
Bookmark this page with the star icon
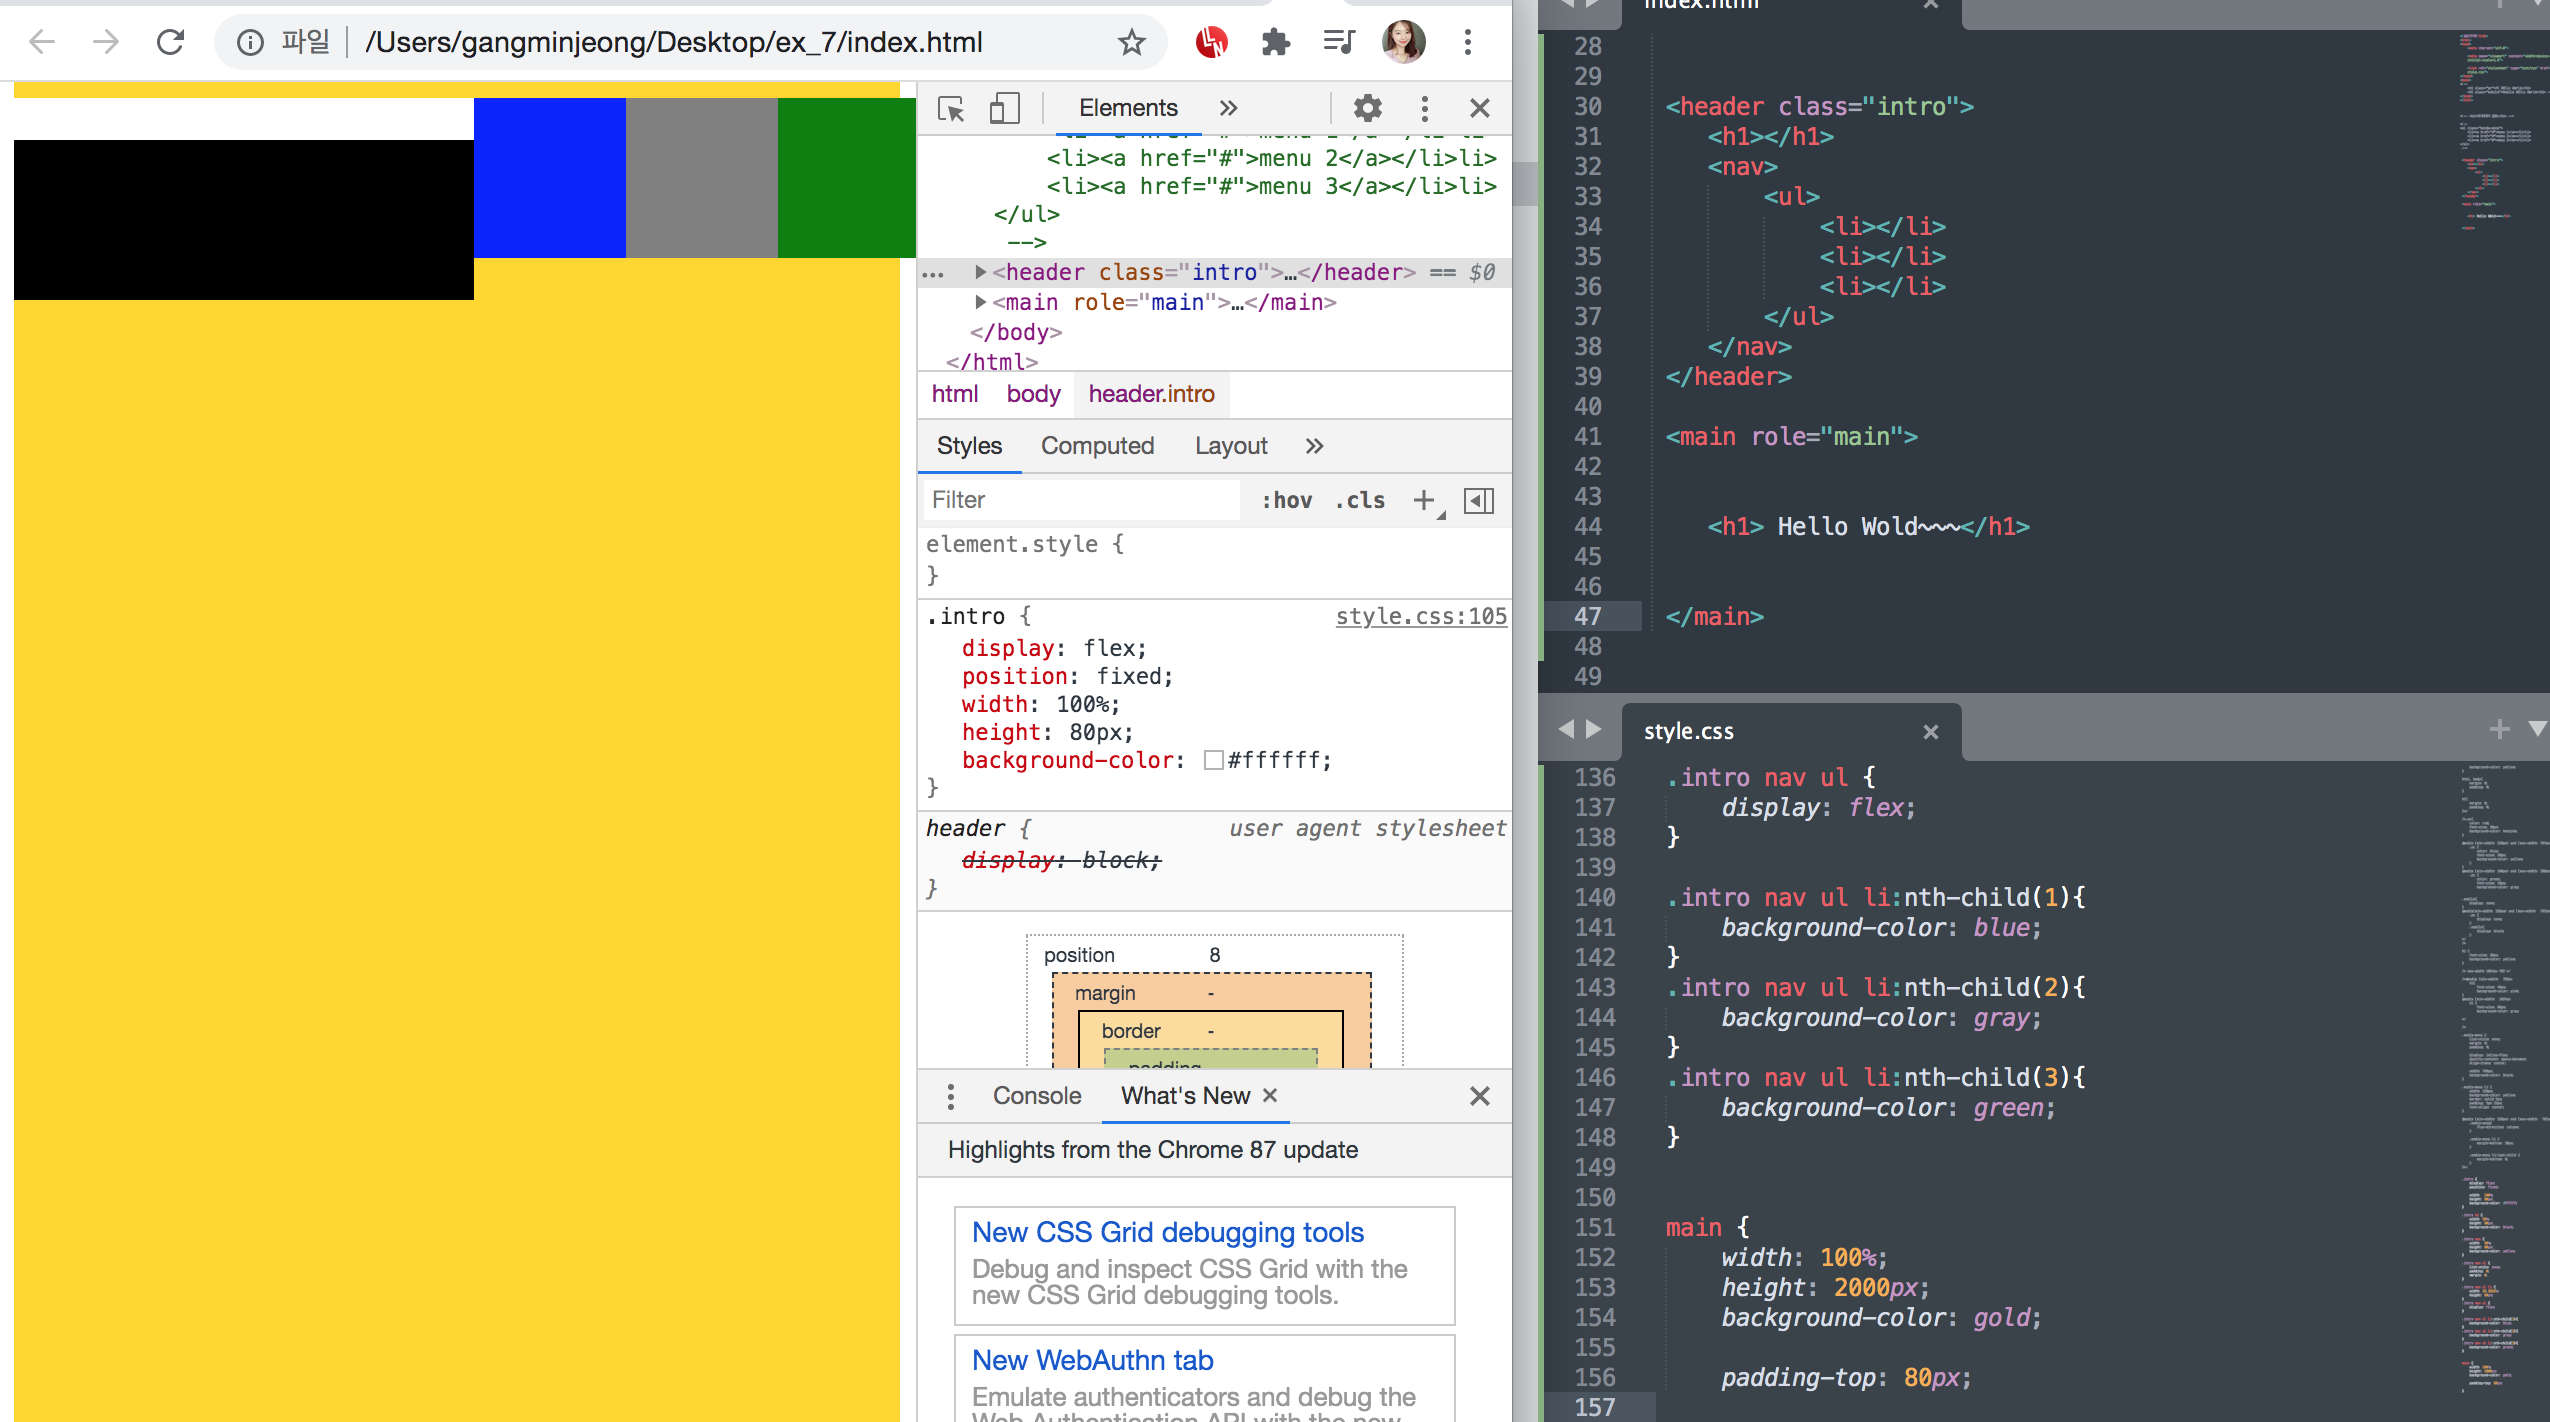[1131, 42]
